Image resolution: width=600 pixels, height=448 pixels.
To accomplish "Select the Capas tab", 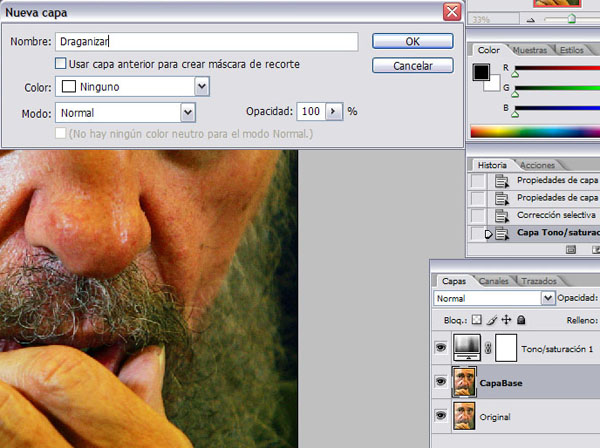I will (x=454, y=281).
